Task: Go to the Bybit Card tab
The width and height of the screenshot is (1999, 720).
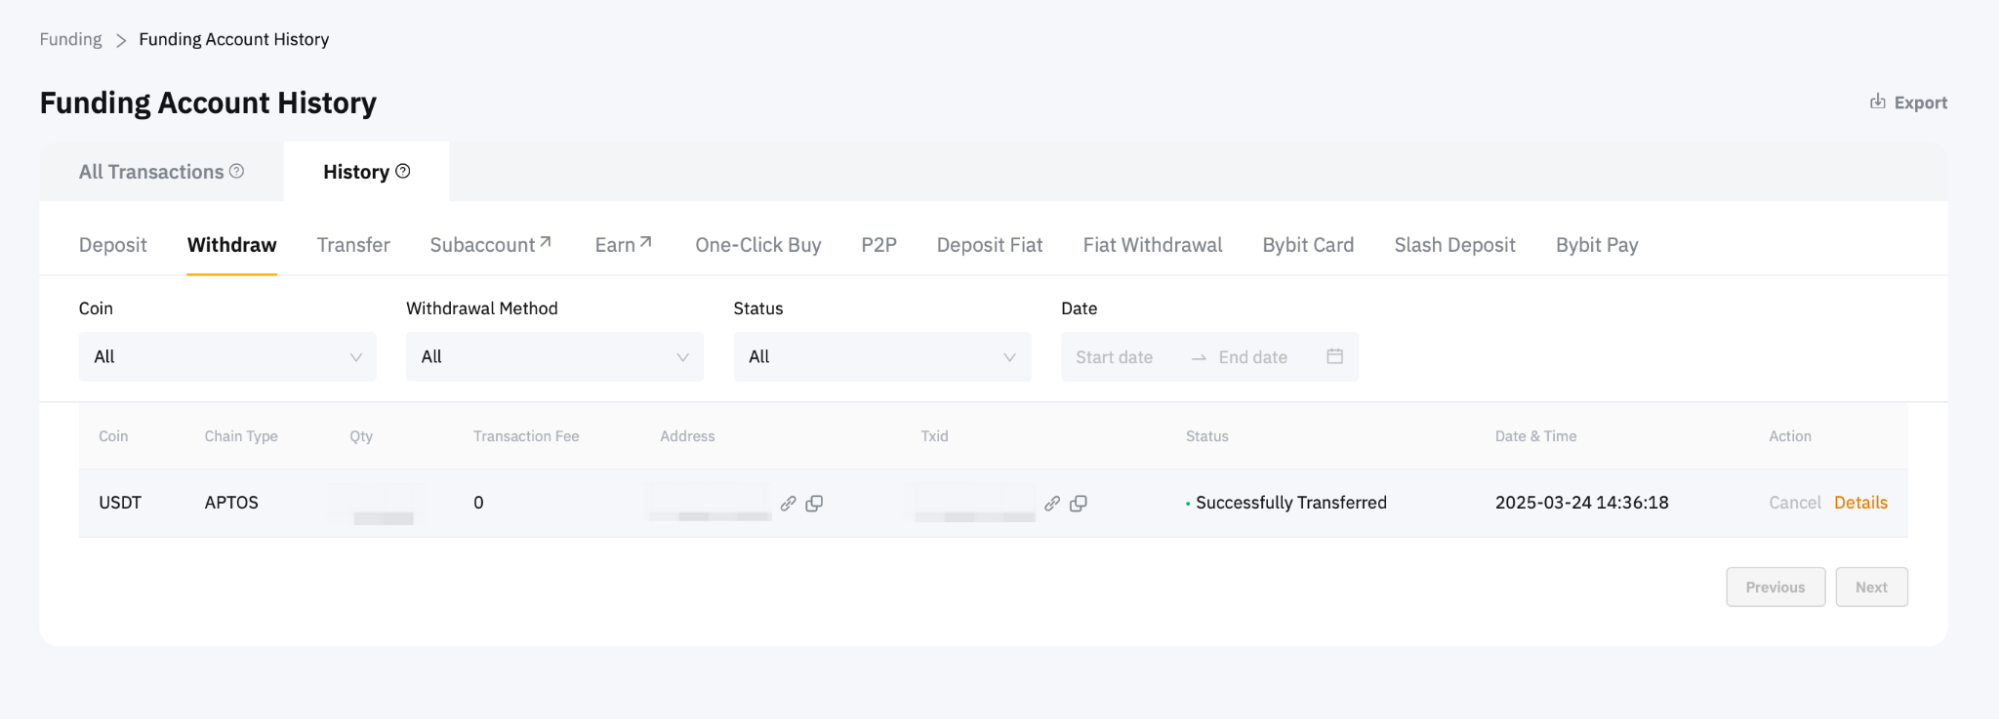Action: pos(1307,245)
